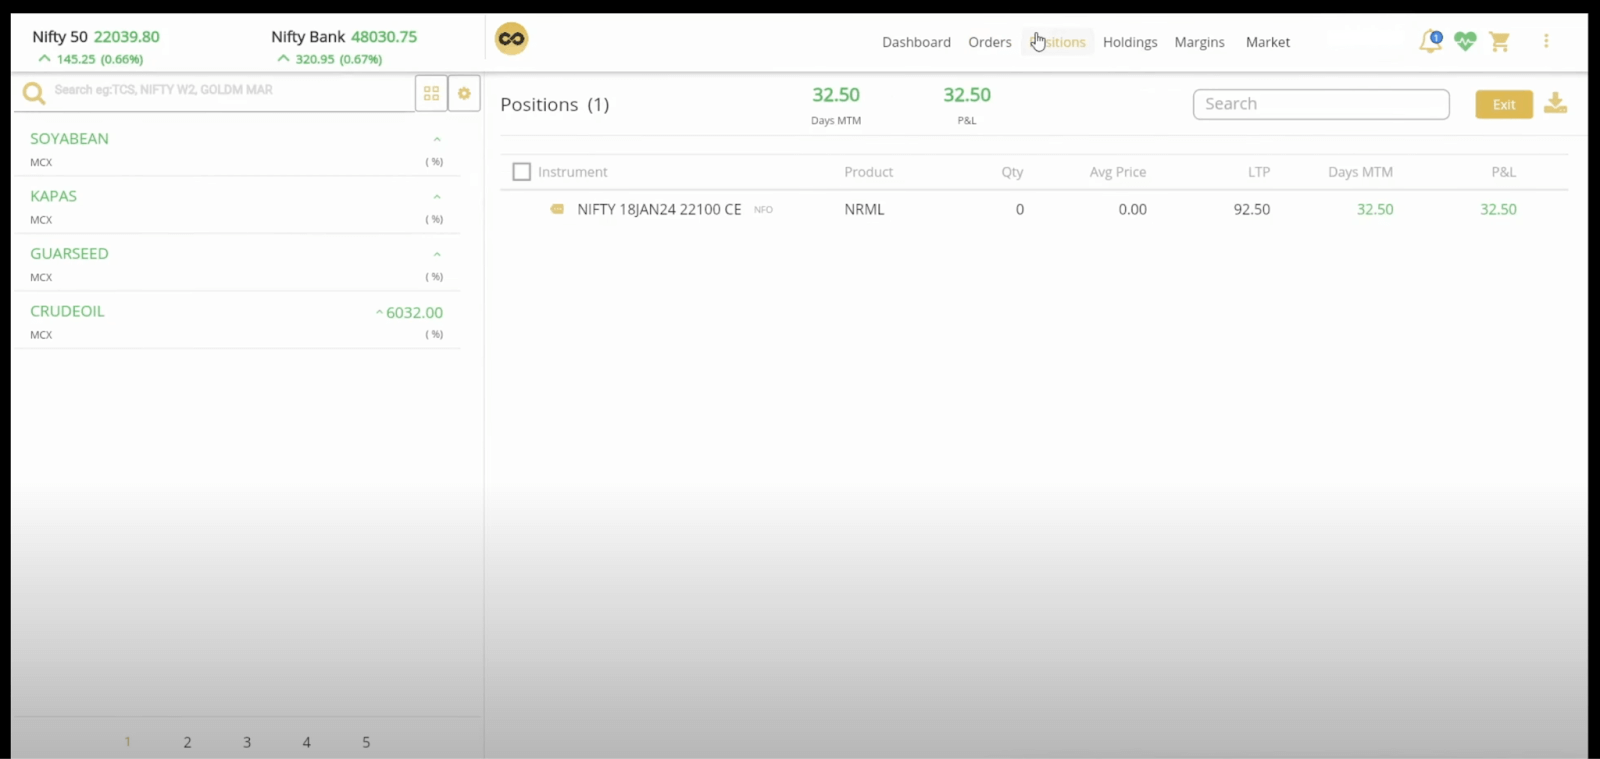This screenshot has width=1600, height=759.
Task: Select the CRUDEOIL watchlist entry
Action: coord(67,311)
